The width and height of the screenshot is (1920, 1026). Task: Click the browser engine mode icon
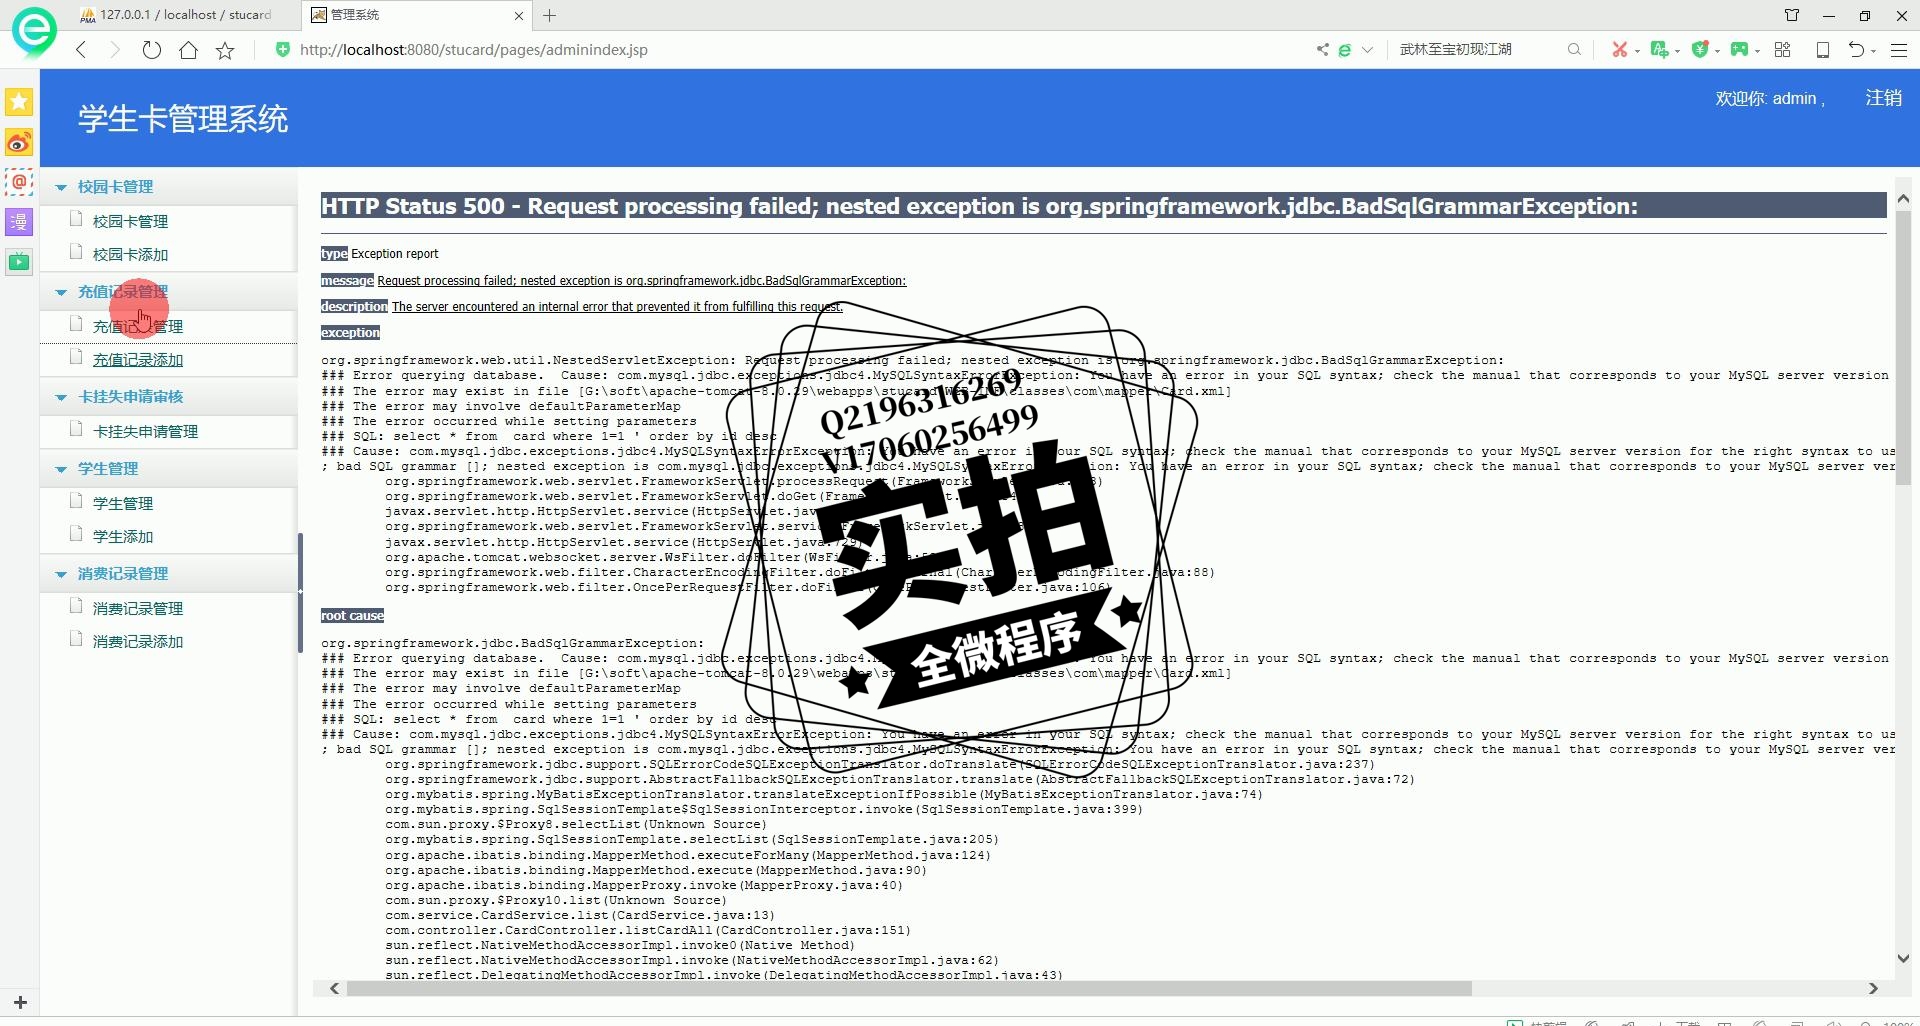1345,50
